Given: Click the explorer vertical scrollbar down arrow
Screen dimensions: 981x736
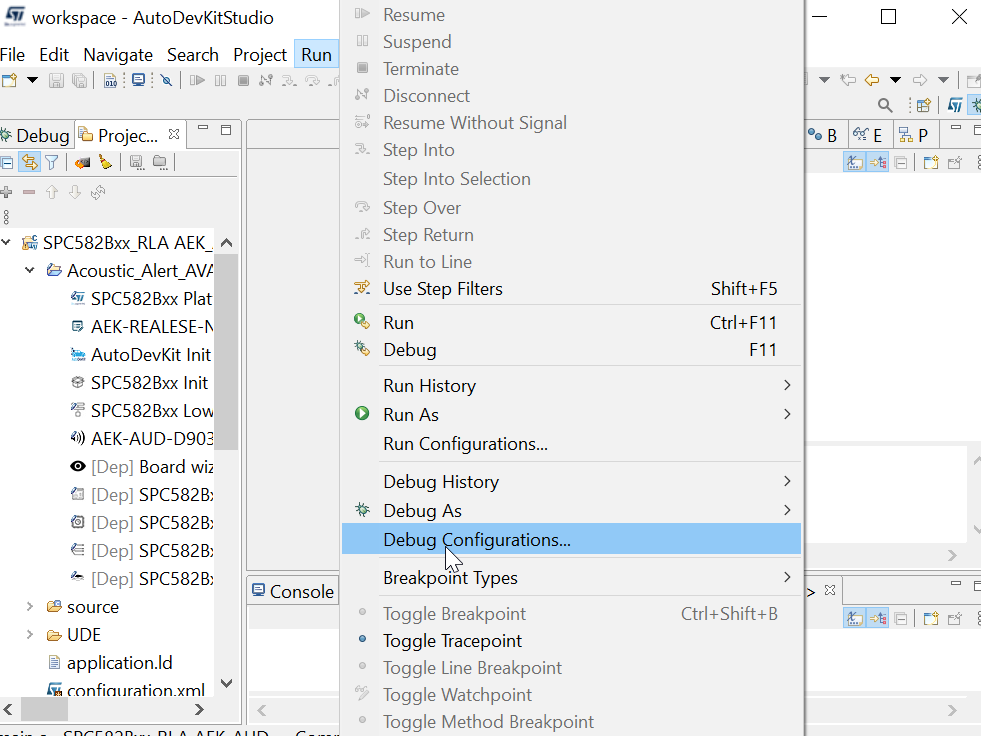Looking at the screenshot, I should 226,683.
